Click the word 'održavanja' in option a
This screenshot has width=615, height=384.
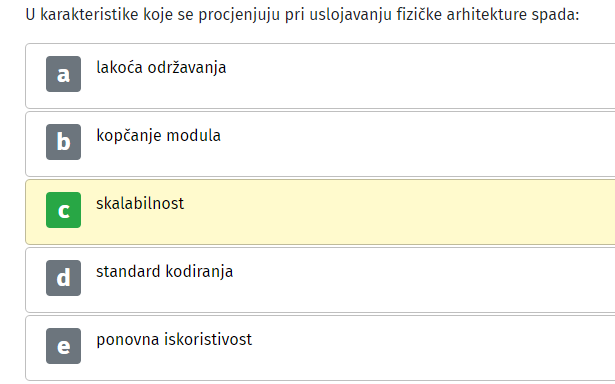(187, 68)
